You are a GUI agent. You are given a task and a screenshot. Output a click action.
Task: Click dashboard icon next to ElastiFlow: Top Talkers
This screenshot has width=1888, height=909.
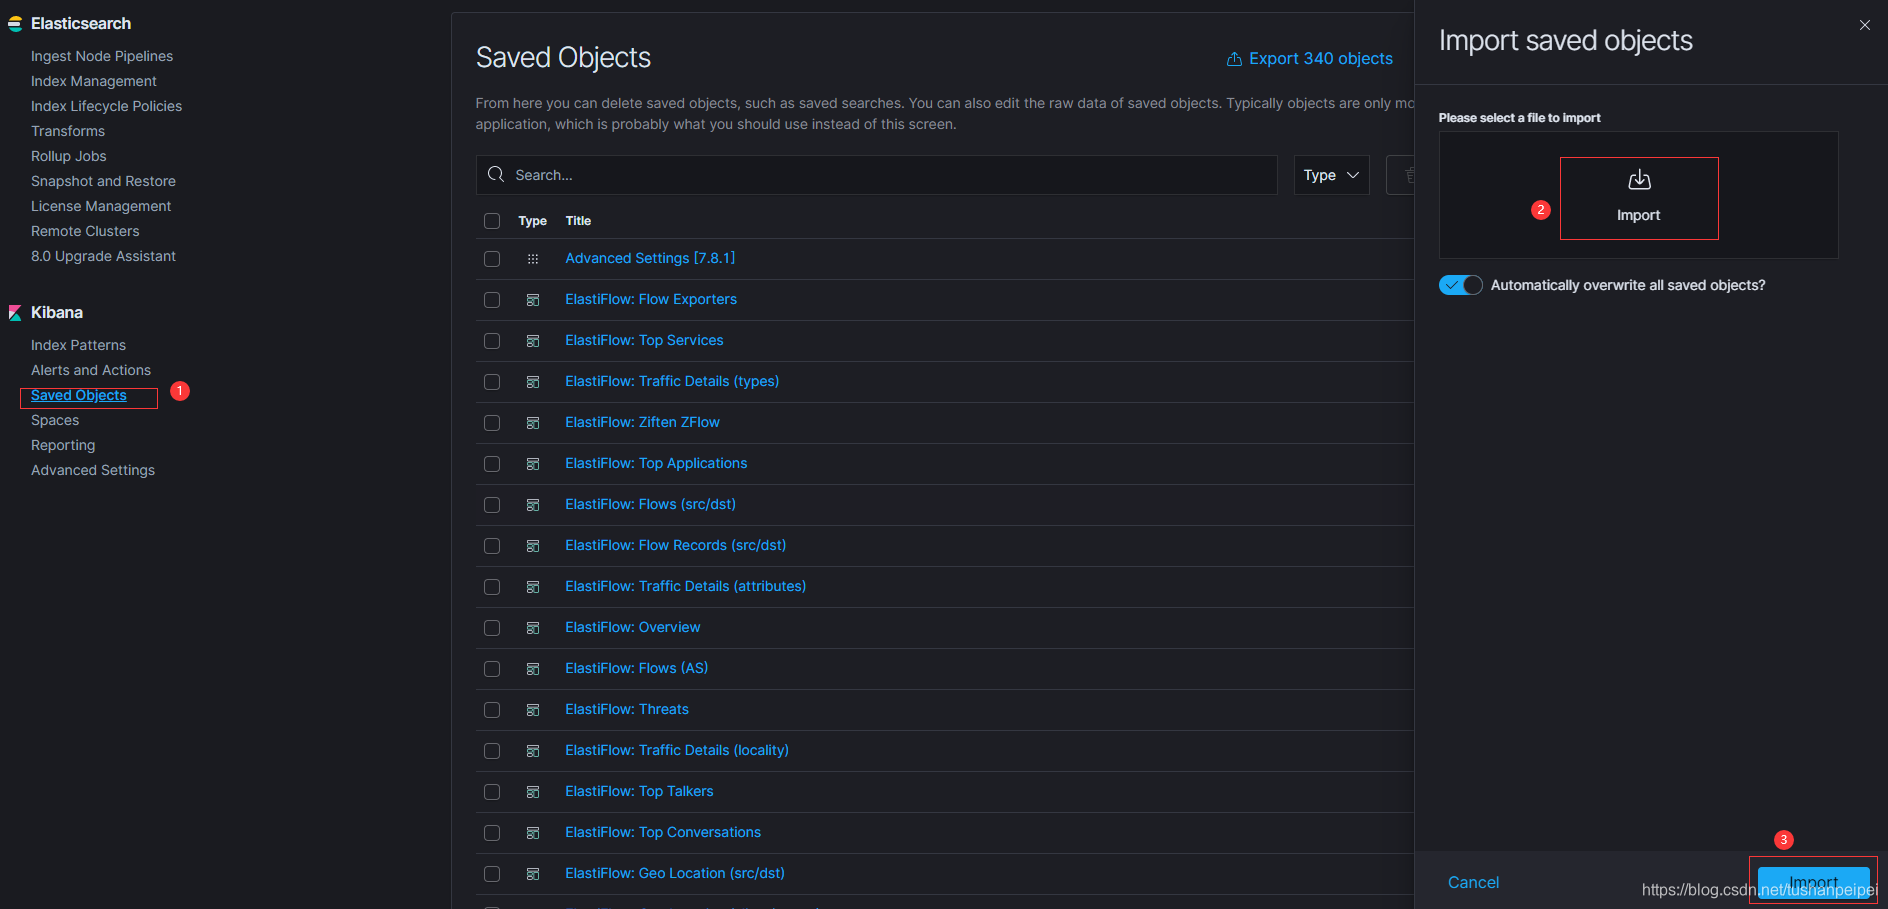tap(533, 792)
